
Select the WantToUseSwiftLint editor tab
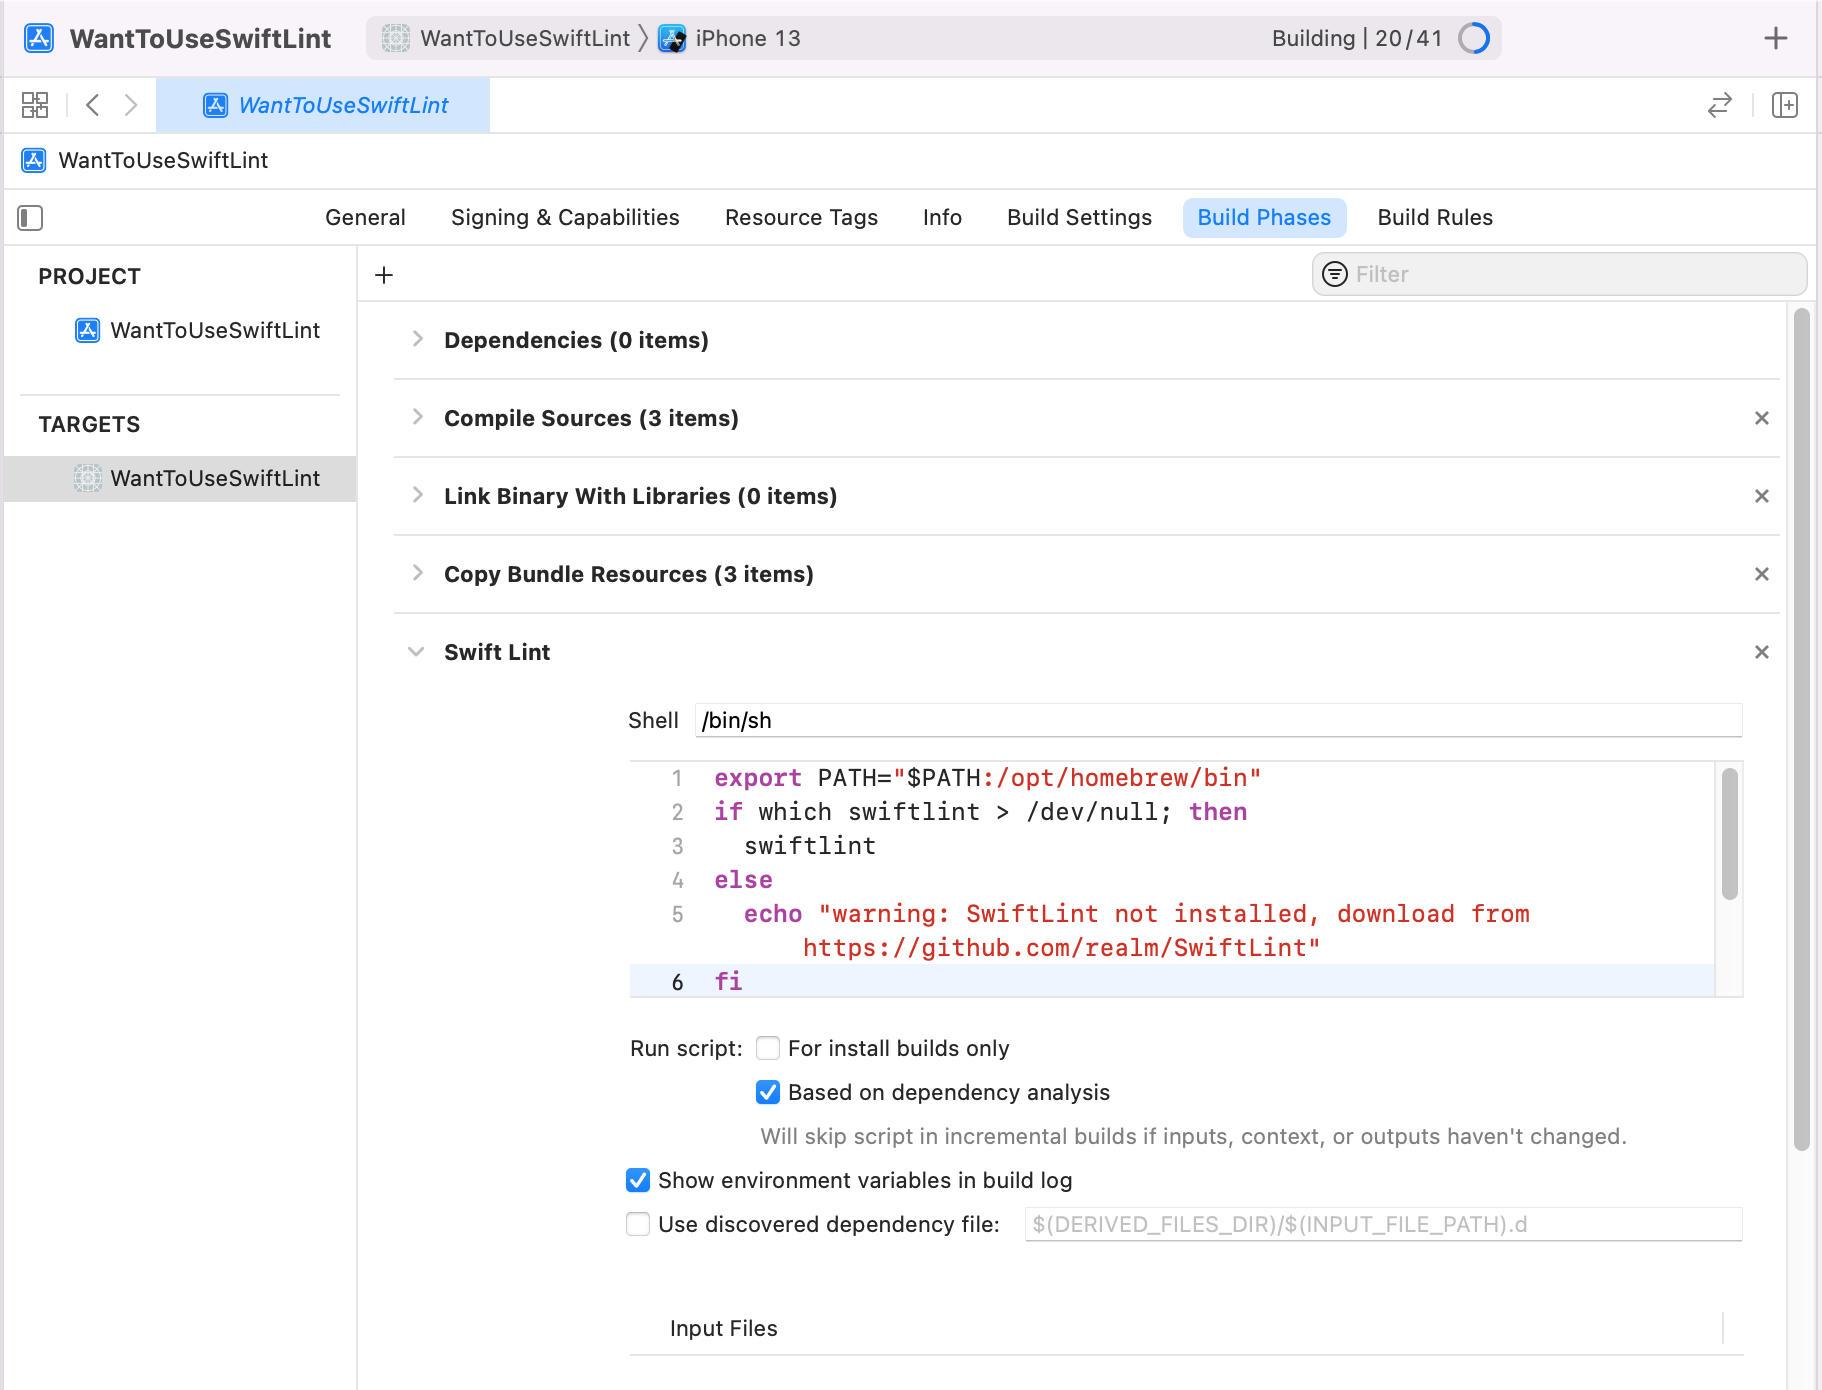click(323, 105)
